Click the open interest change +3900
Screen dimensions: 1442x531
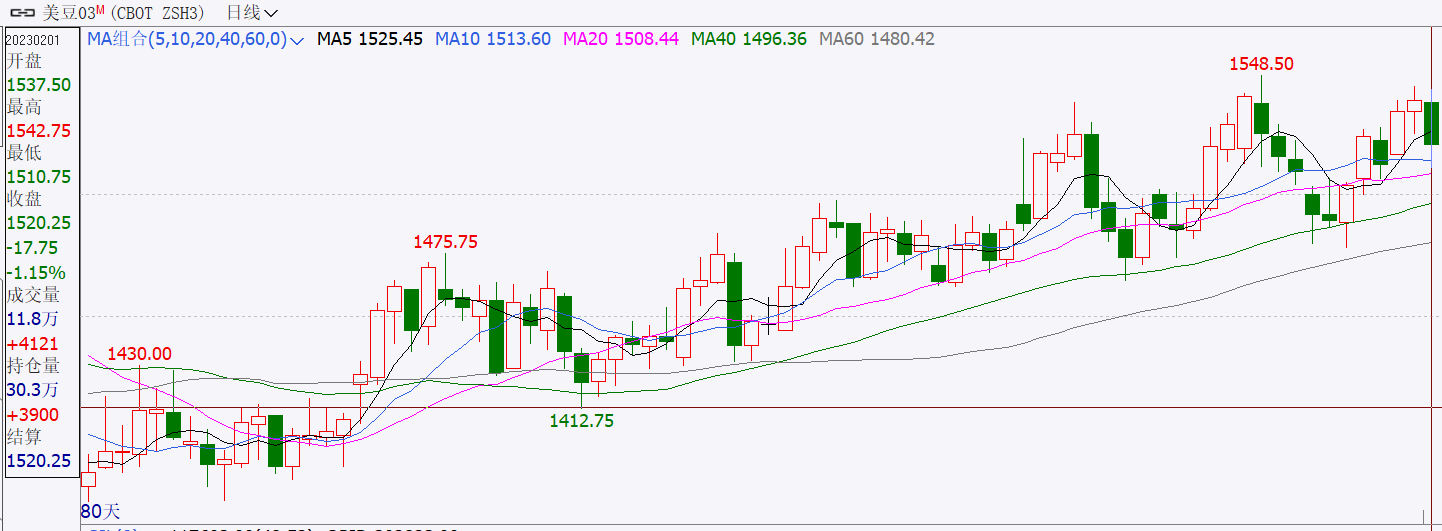tap(33, 414)
